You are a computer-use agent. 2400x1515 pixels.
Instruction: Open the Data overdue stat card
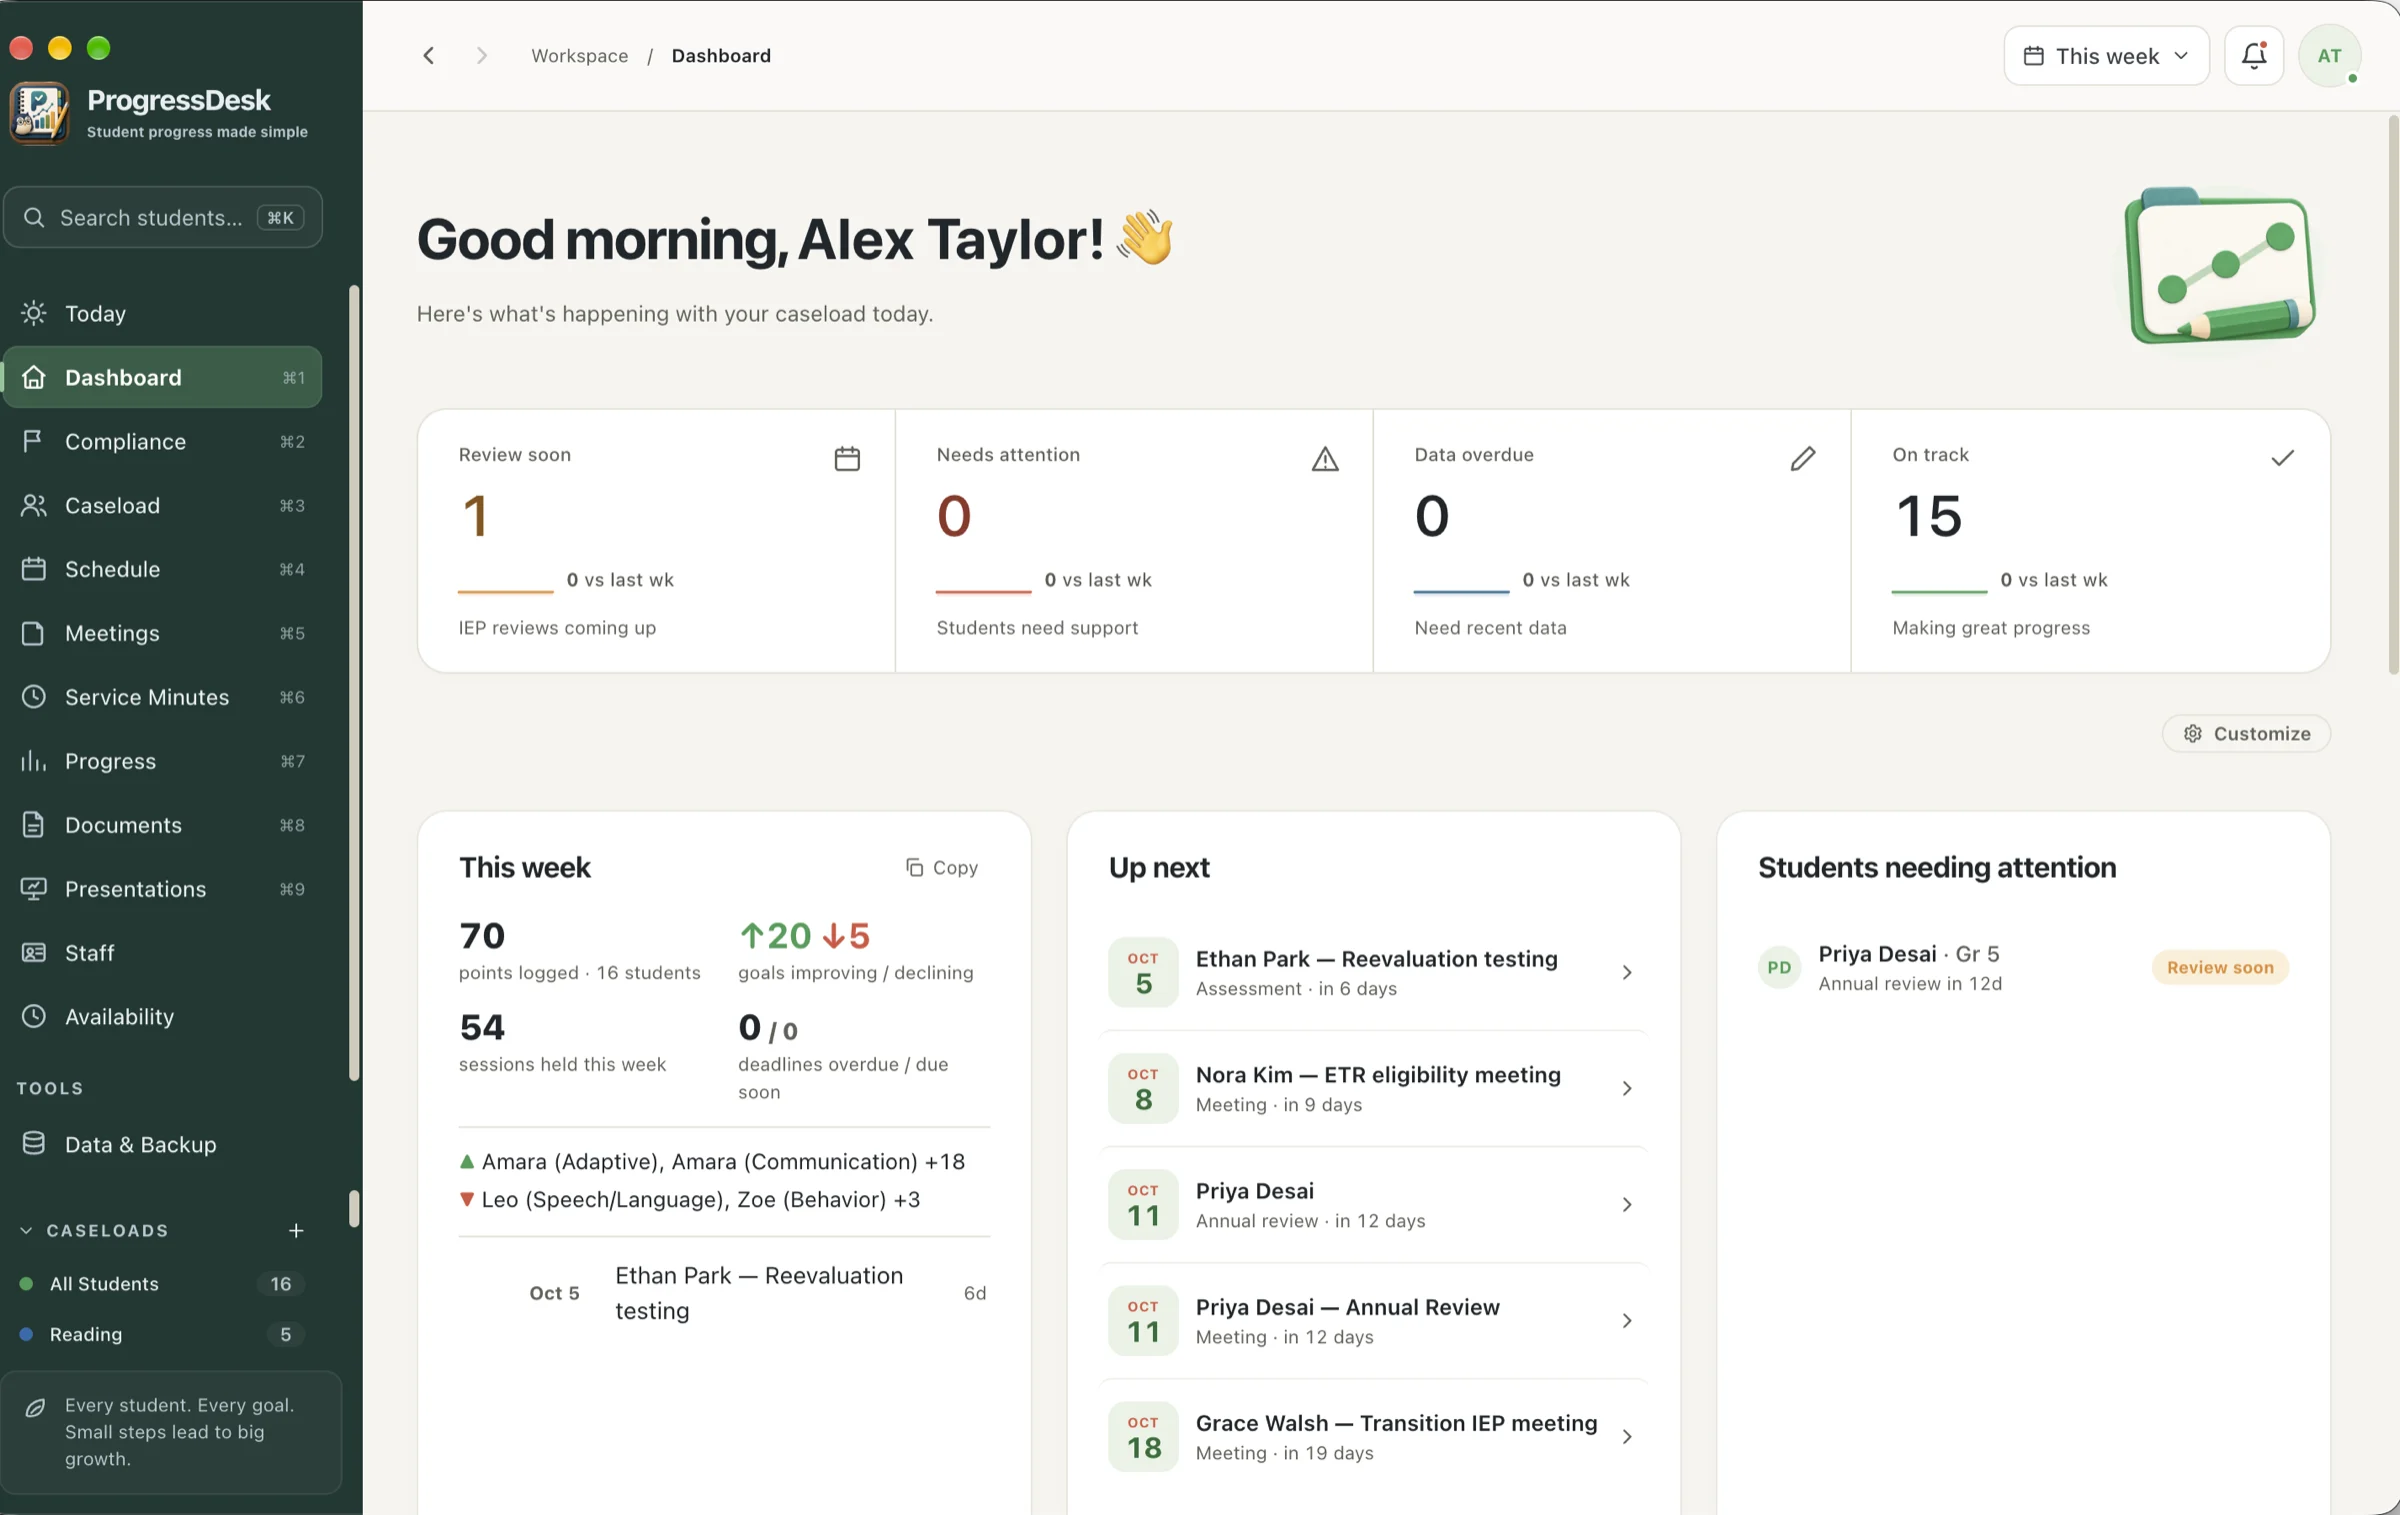pyautogui.click(x=1612, y=541)
